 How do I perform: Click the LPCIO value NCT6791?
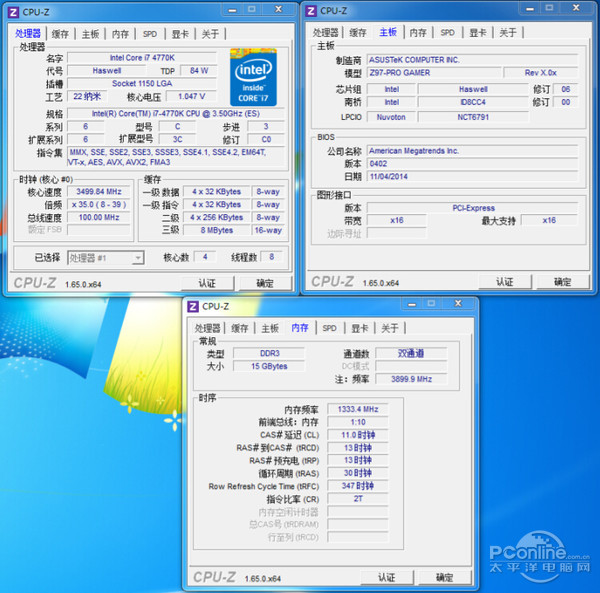coord(473,117)
